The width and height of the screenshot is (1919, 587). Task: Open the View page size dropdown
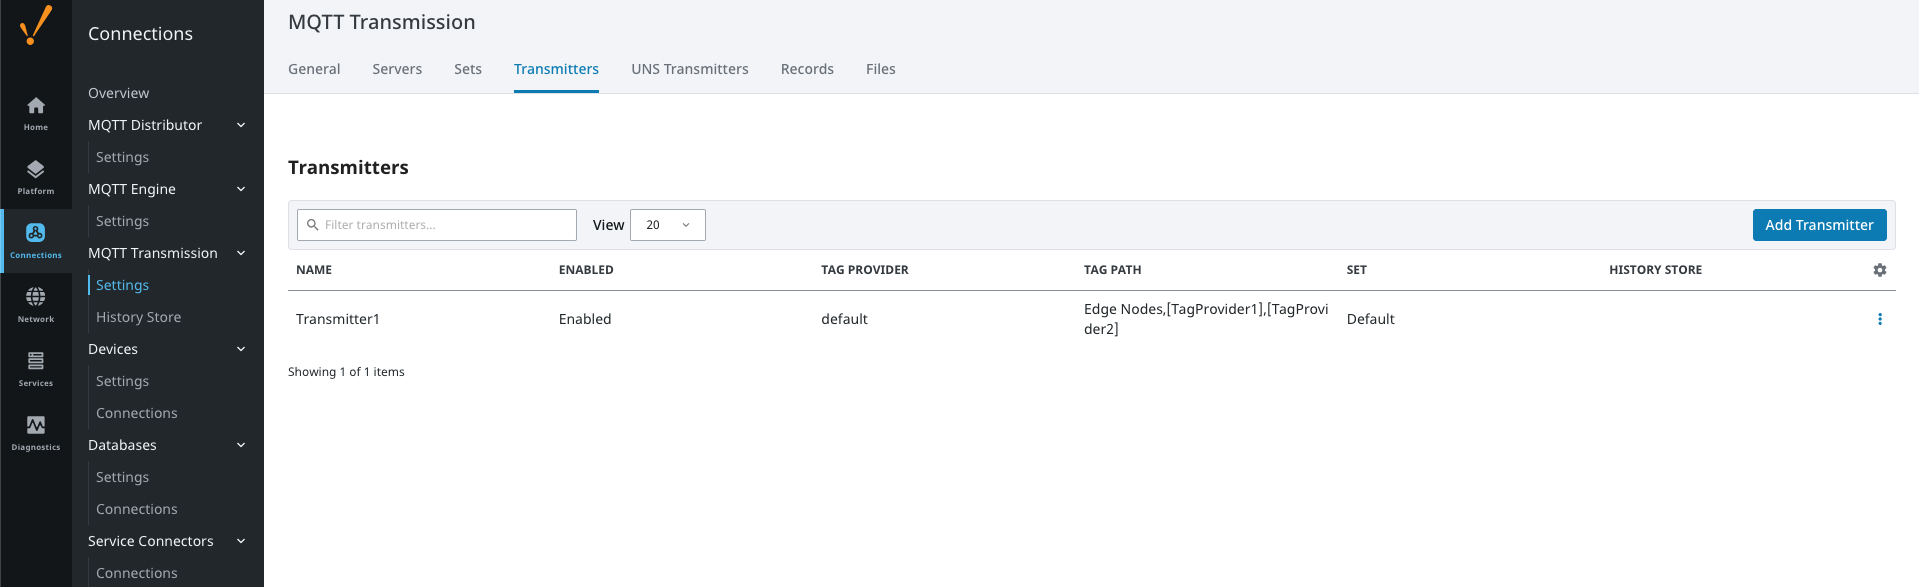[x=667, y=225]
